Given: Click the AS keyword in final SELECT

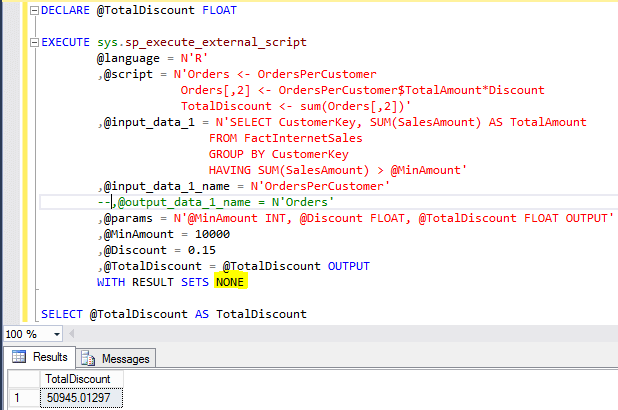Looking at the screenshot, I should [x=202, y=314].
